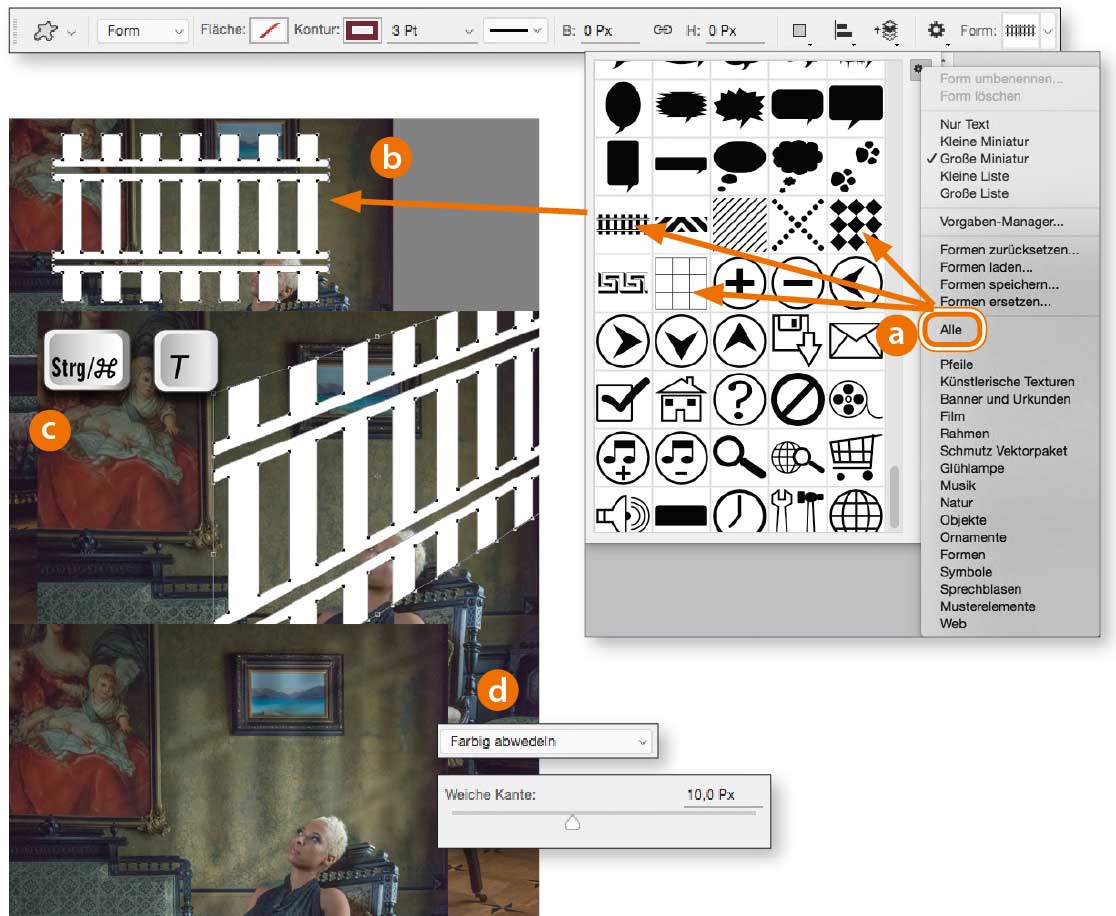Select the up arrow circle shape
This screenshot has width=1116, height=916.
pyautogui.click(x=739, y=342)
